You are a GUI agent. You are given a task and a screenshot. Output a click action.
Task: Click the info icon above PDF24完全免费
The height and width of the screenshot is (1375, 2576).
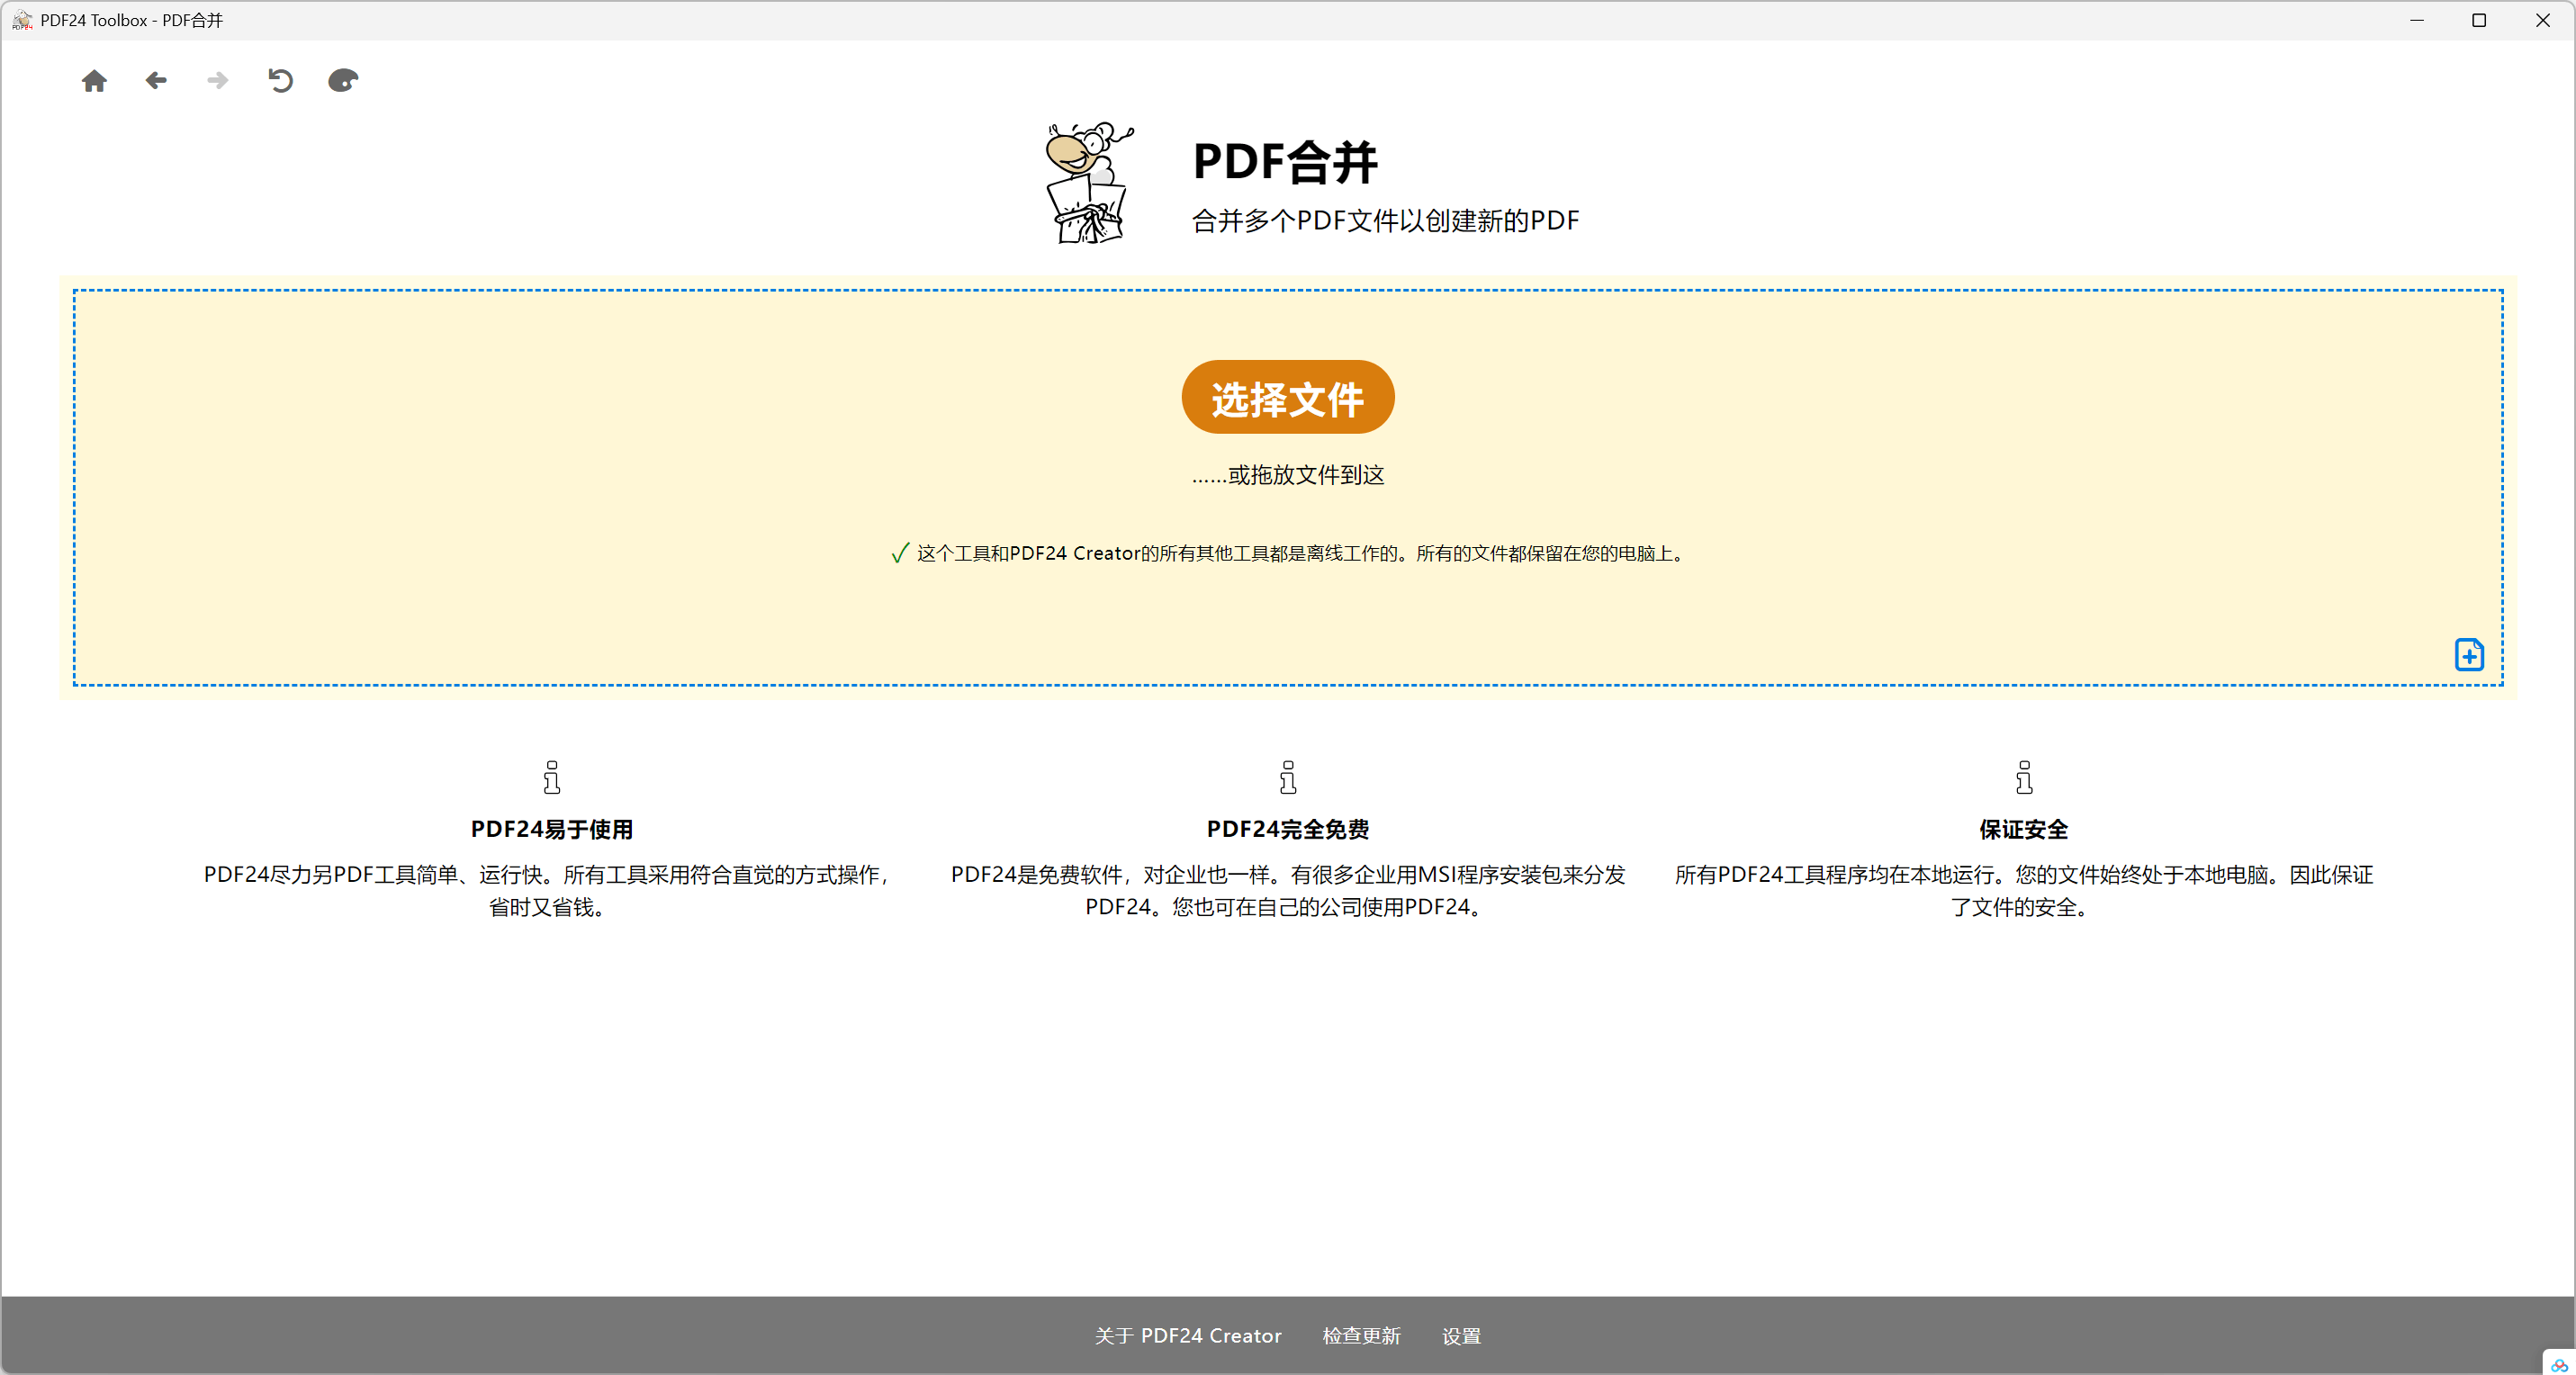click(1287, 777)
